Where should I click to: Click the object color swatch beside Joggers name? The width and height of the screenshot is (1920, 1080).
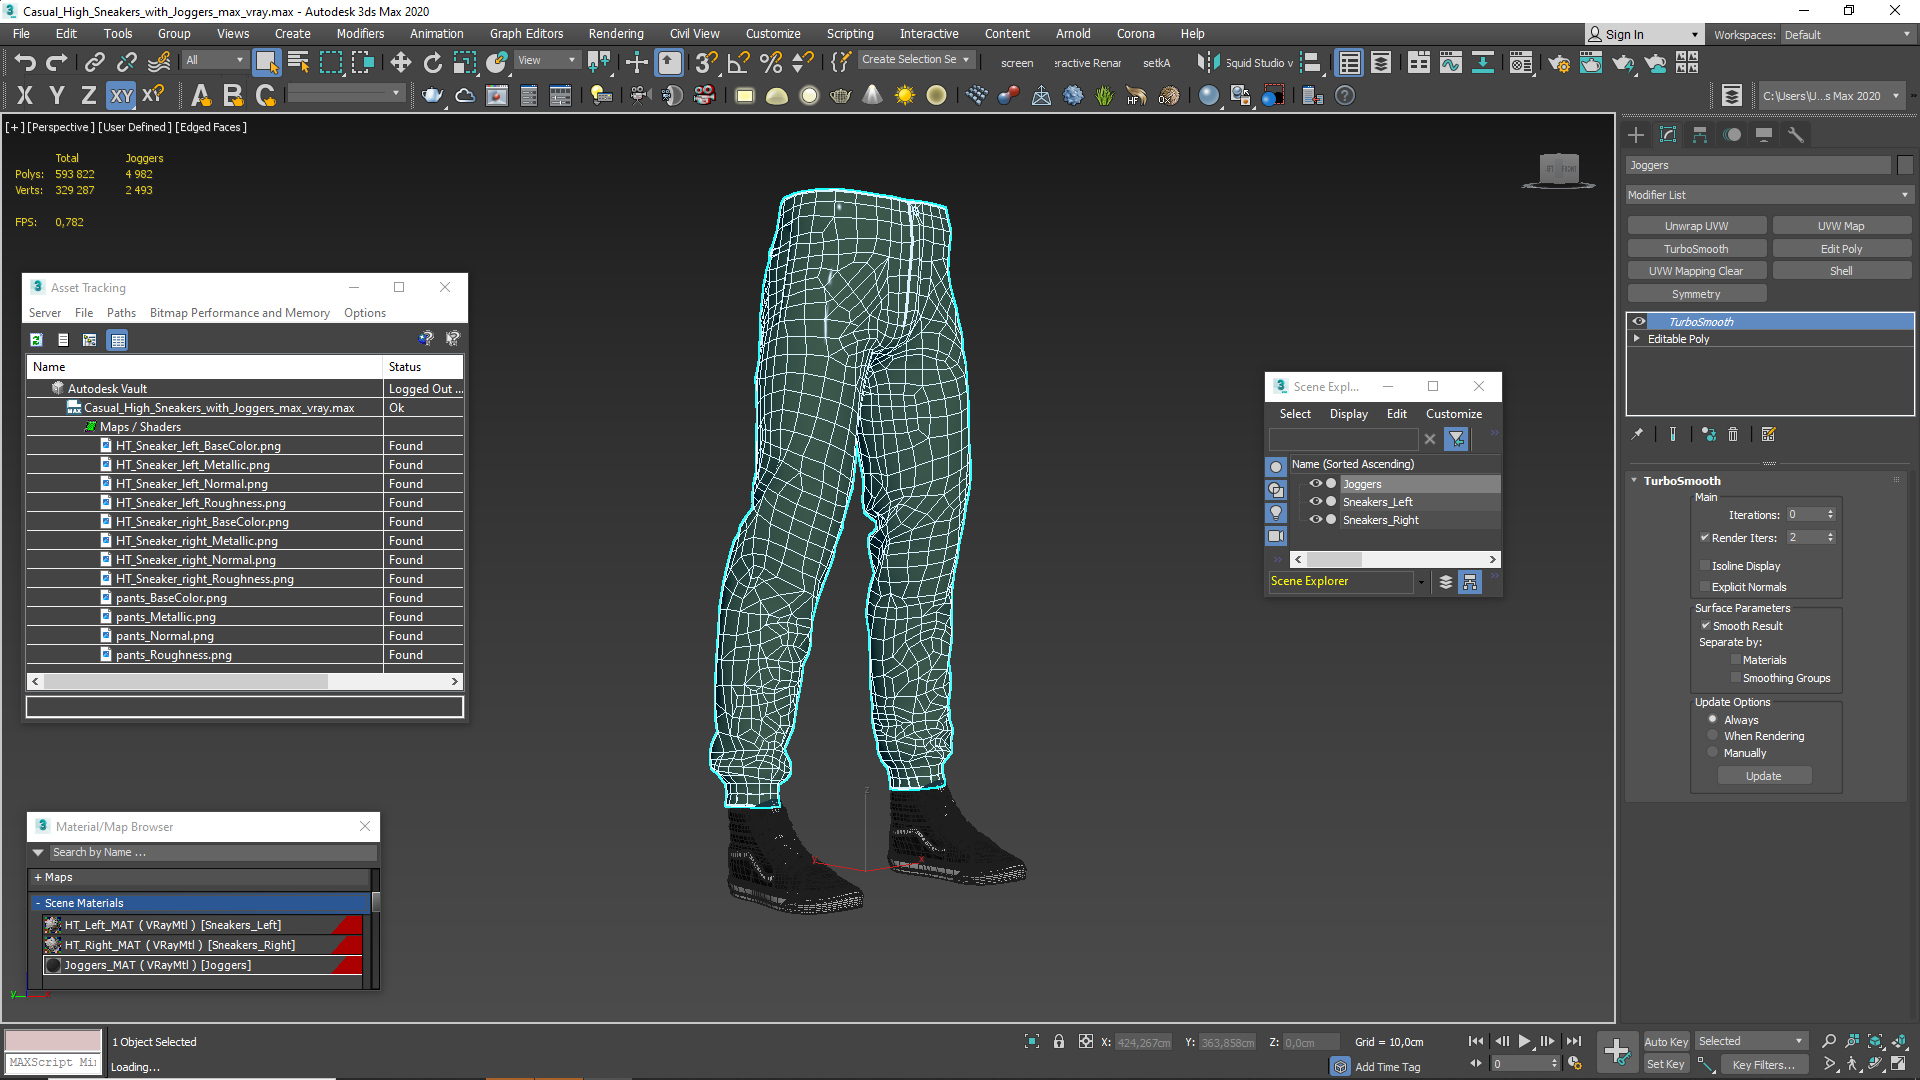(x=1905, y=165)
